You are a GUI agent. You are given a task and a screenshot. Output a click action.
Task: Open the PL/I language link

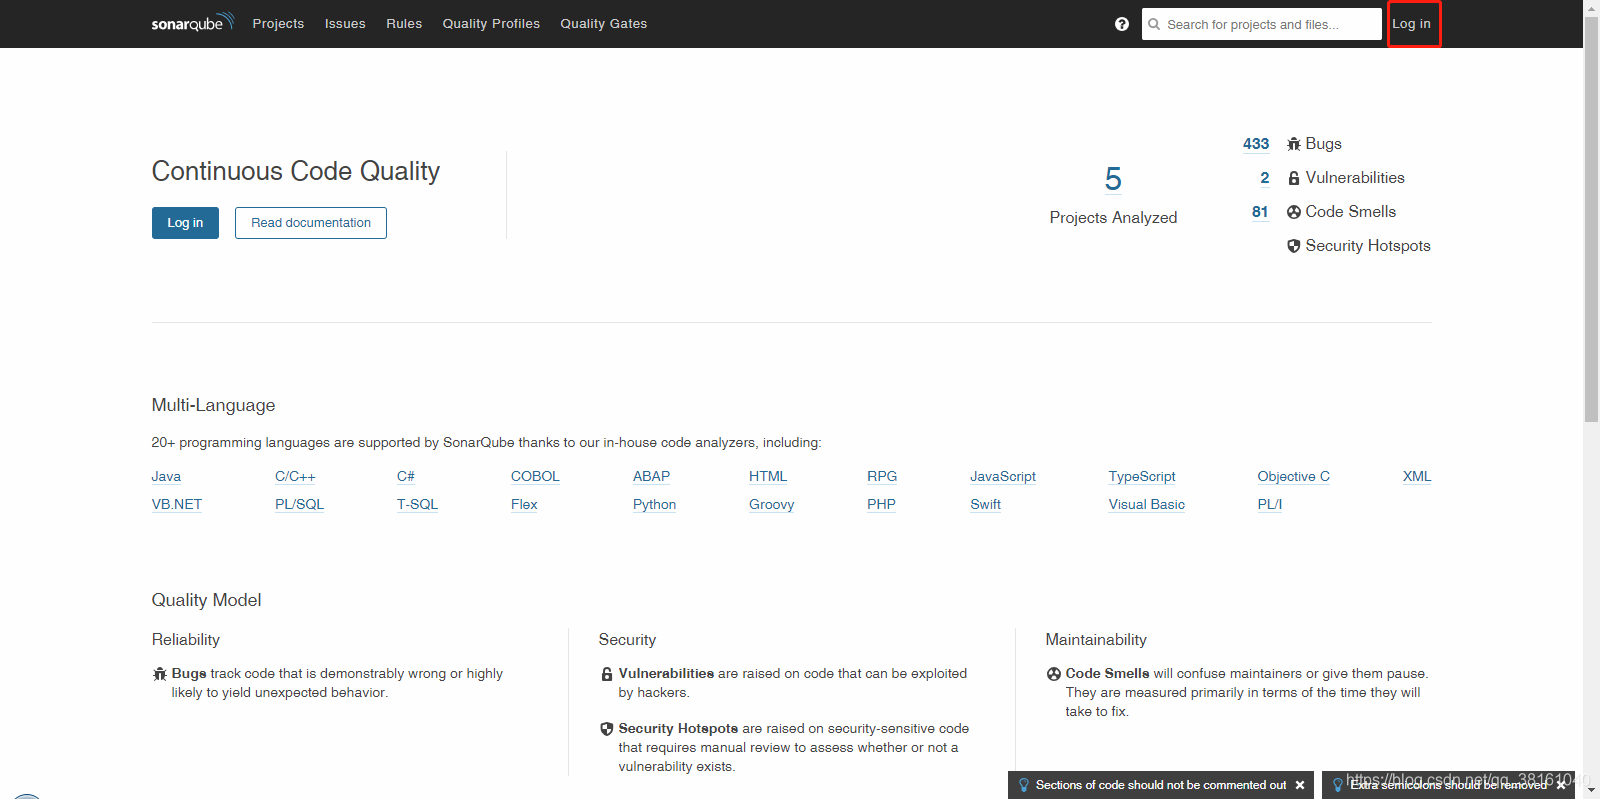coord(1270,505)
